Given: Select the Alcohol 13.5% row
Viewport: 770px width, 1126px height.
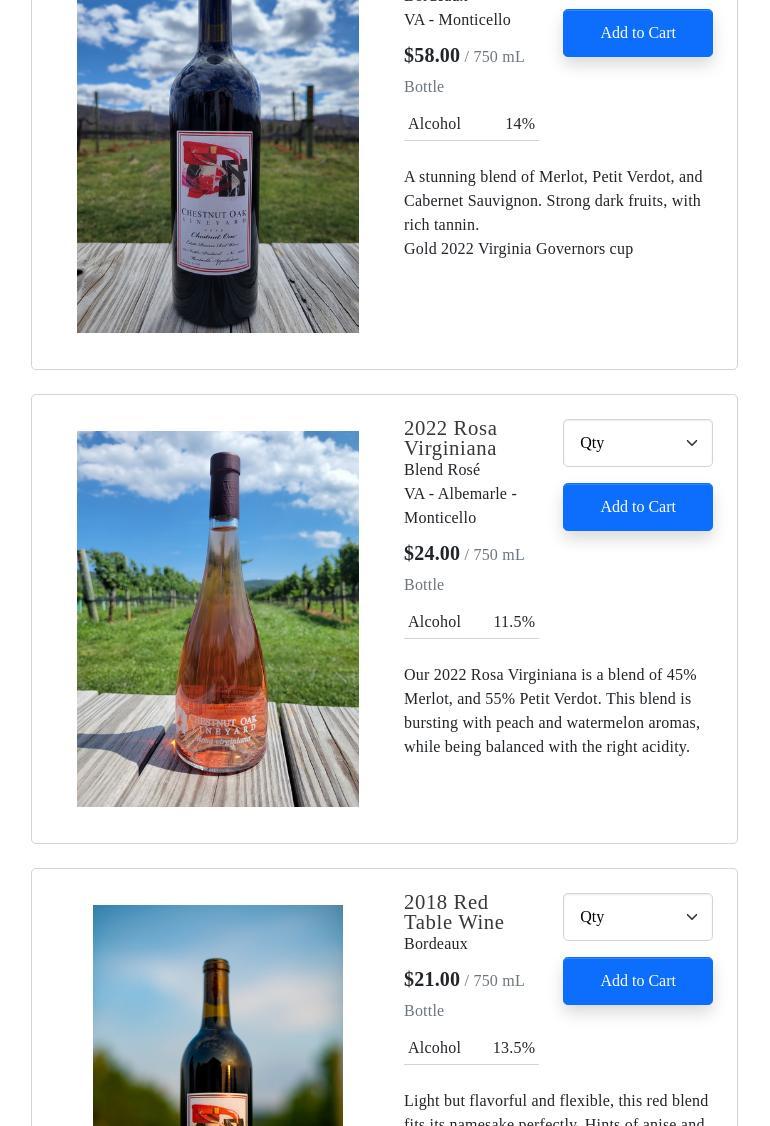Looking at the screenshot, I should (x=471, y=1048).
